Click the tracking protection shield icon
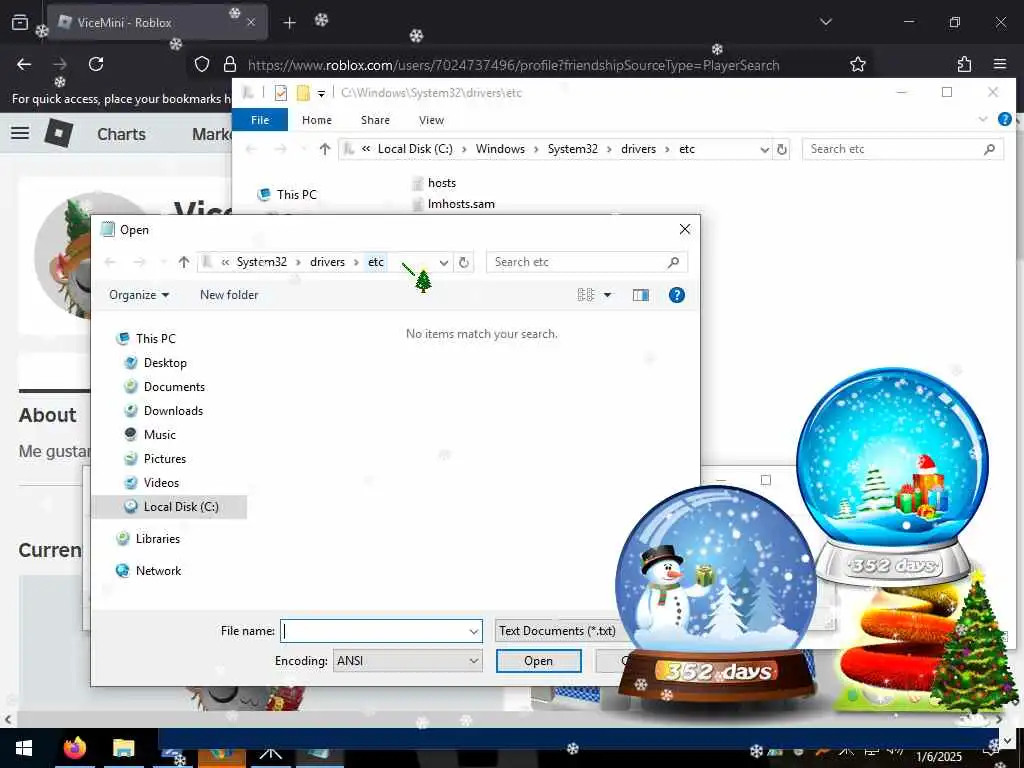The image size is (1024, 768). (202, 64)
